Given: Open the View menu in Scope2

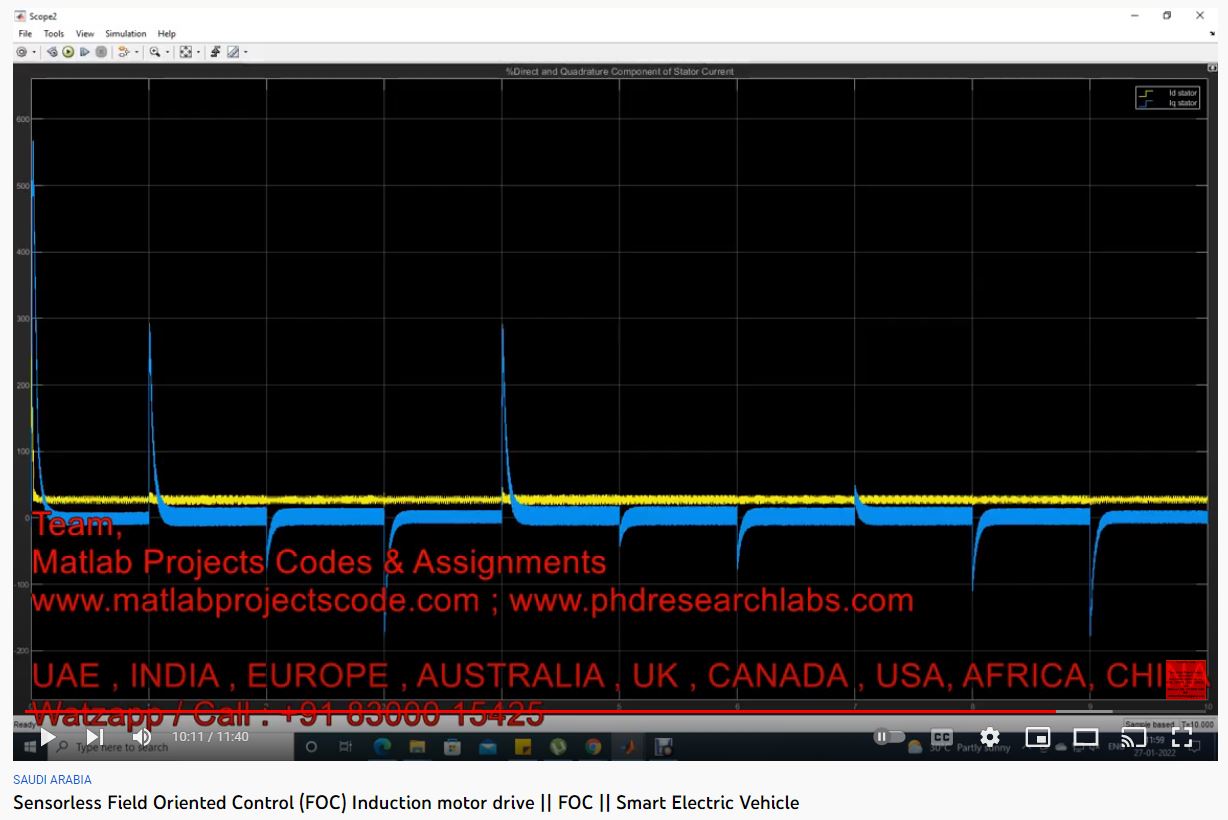Looking at the screenshot, I should tap(85, 34).
